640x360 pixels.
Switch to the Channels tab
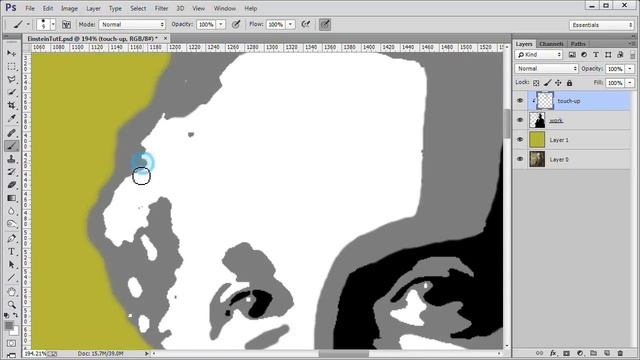(551, 44)
